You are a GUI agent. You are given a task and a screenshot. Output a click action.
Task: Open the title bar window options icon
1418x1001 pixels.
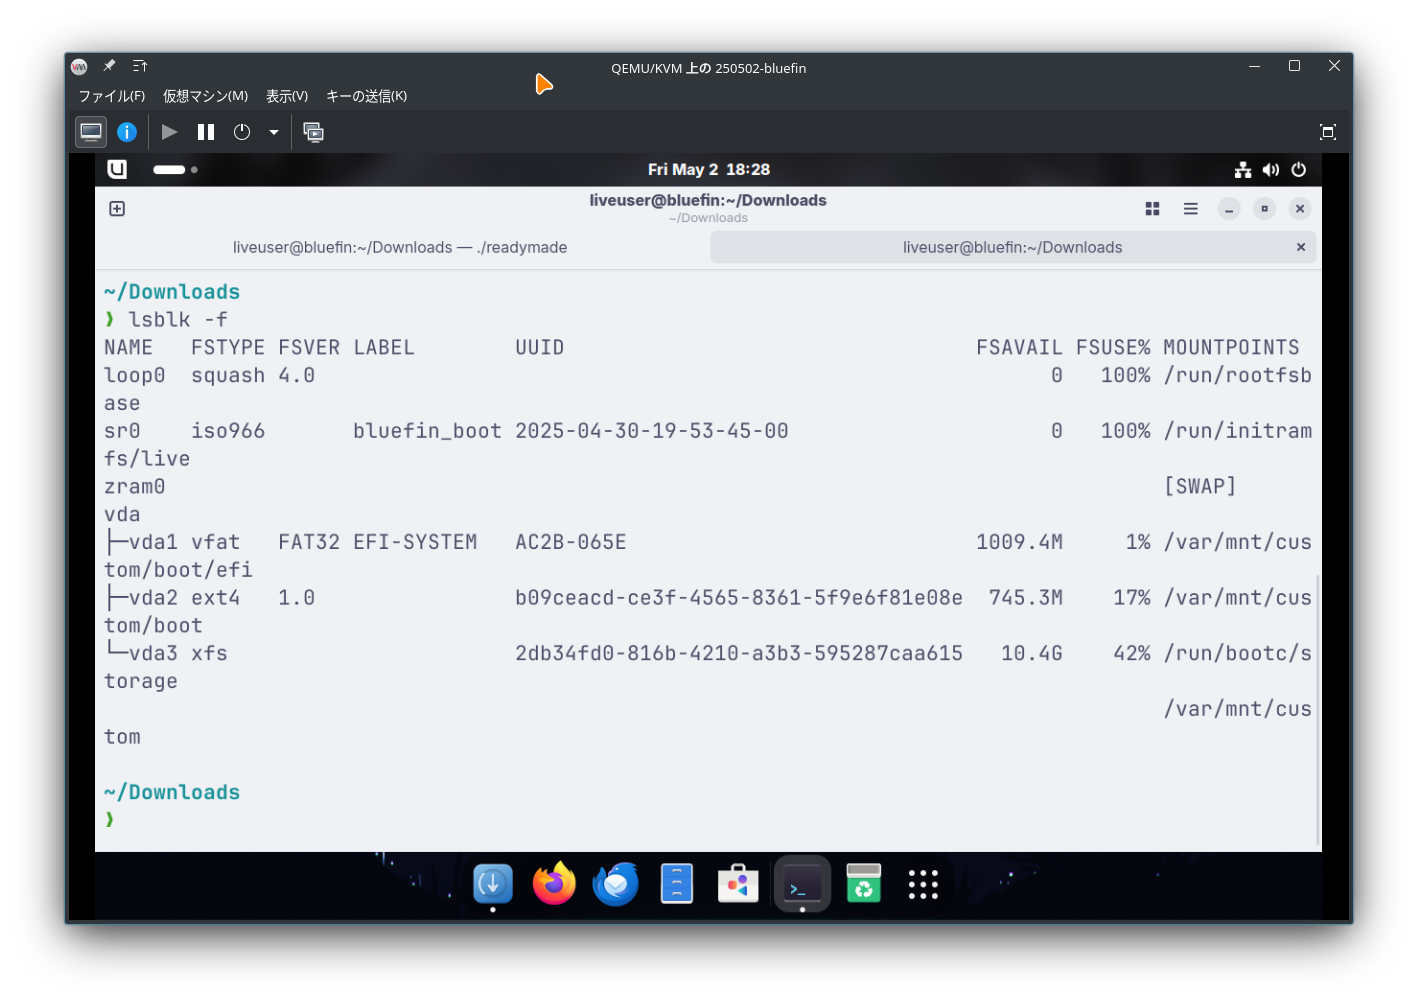click(140, 66)
